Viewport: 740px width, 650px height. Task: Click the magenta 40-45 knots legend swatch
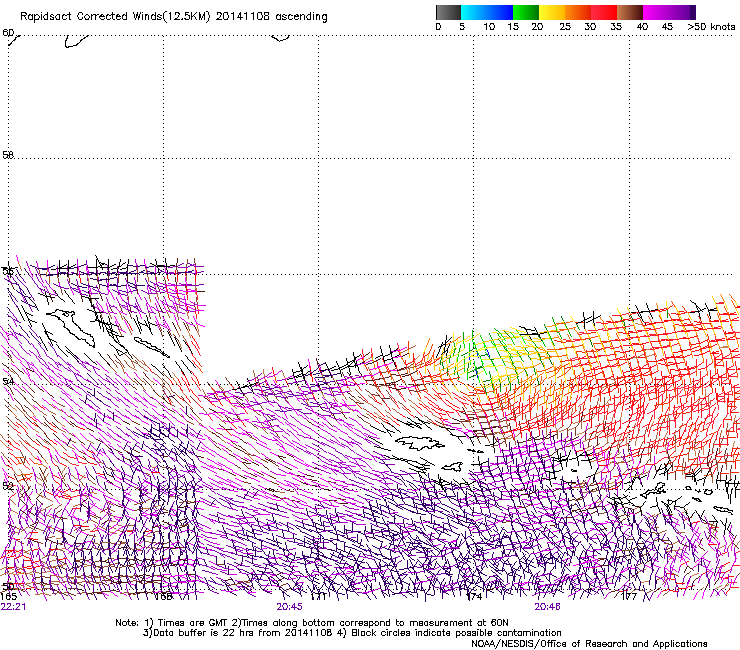(x=656, y=12)
